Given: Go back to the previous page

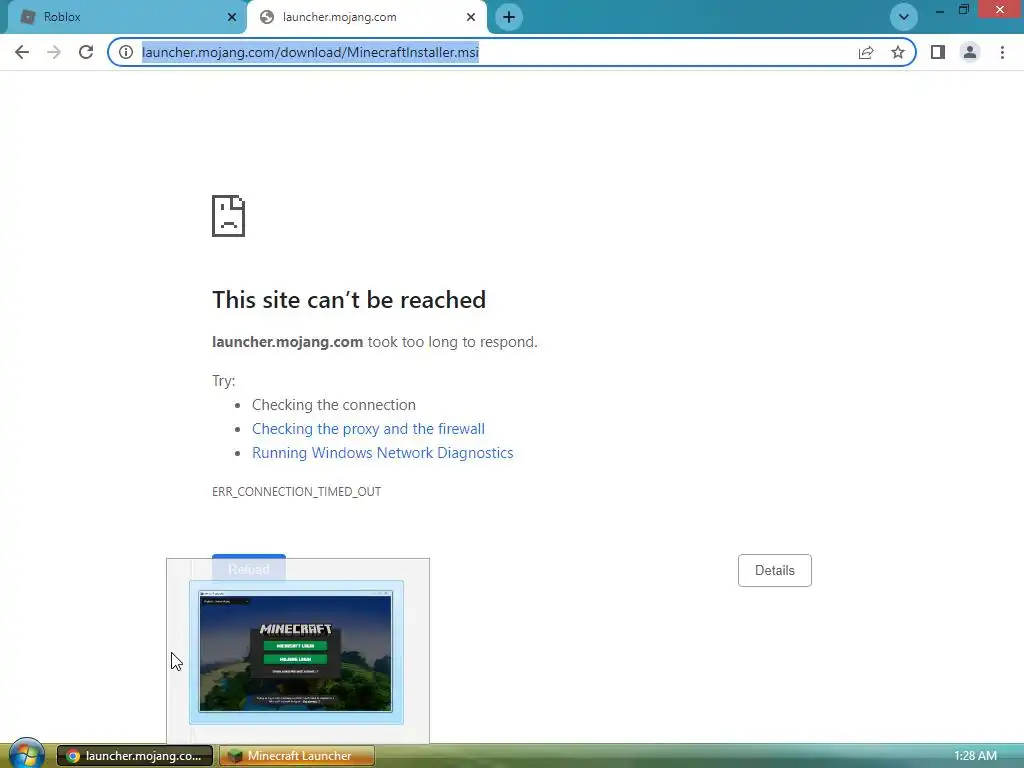Looking at the screenshot, I should pos(22,52).
